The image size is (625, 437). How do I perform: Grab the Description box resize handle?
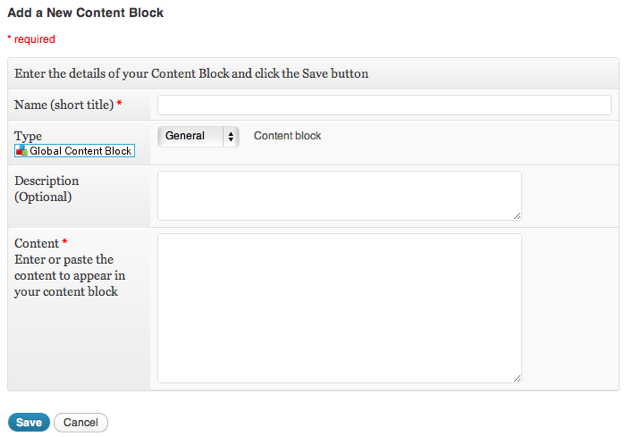point(517,215)
